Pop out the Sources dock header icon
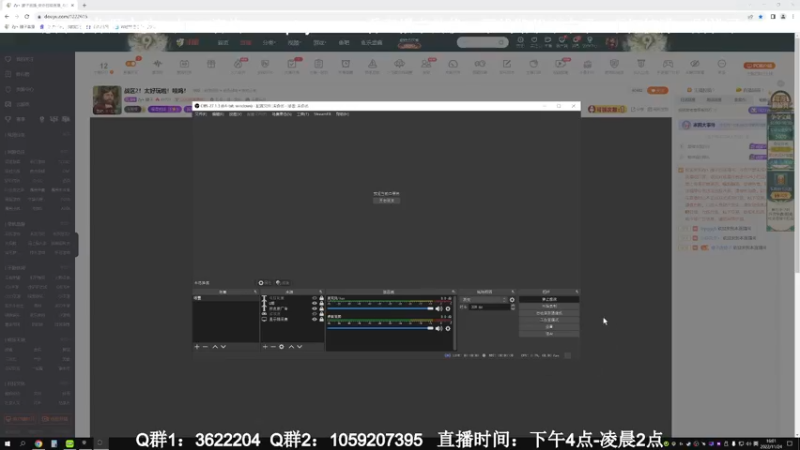Image resolution: width=800 pixels, height=450 pixels. coord(321,292)
